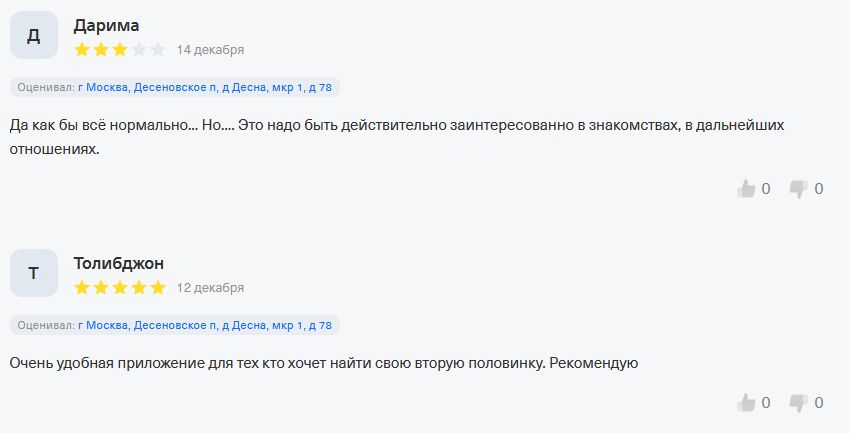Open Дарима's reviewer name

106,26
